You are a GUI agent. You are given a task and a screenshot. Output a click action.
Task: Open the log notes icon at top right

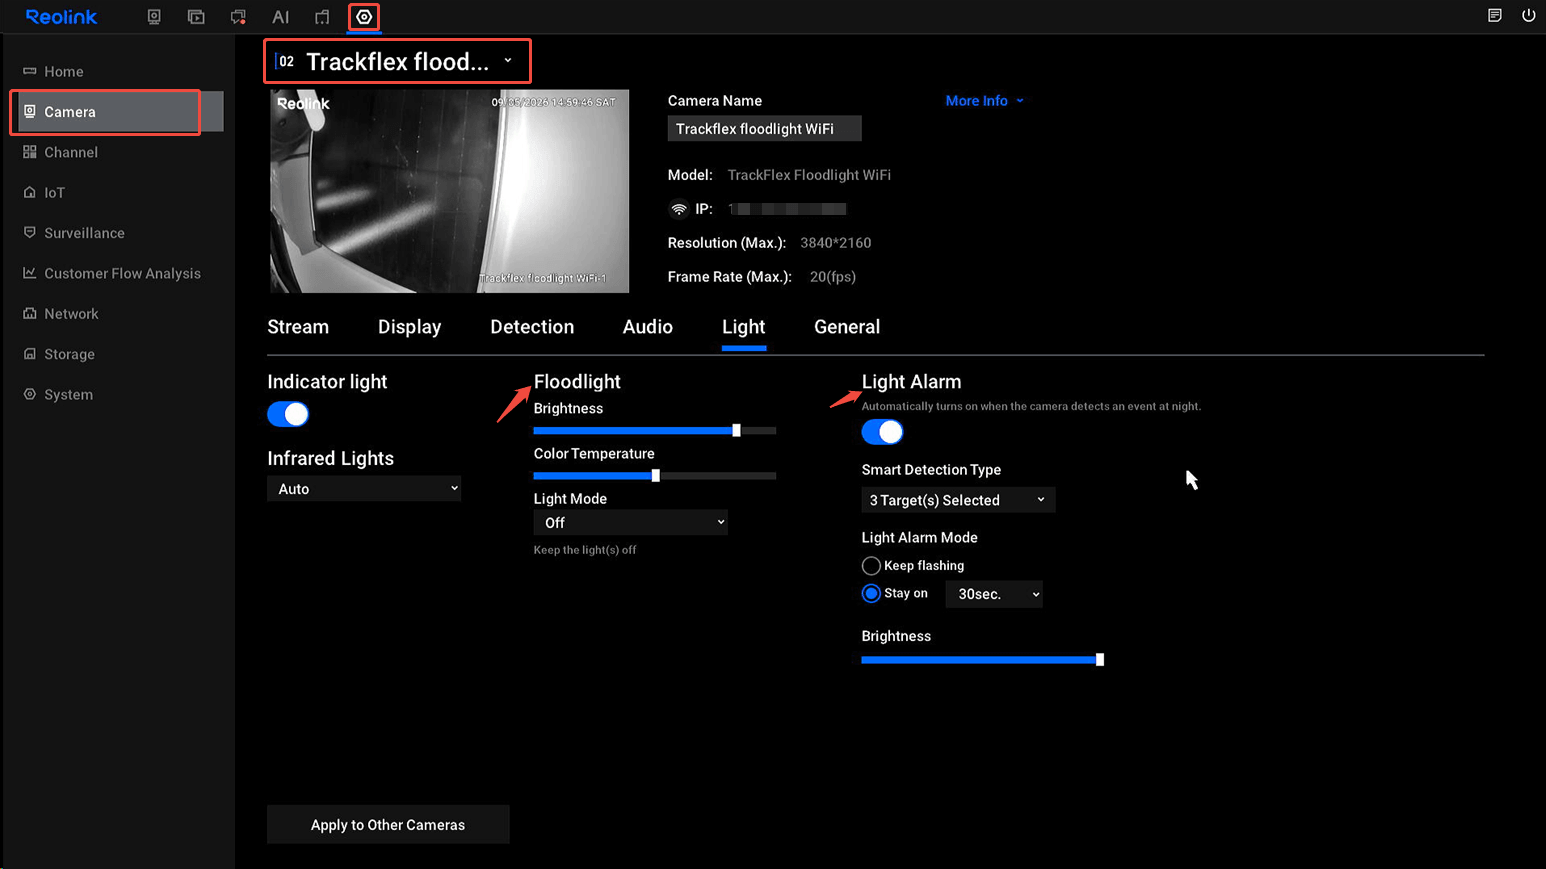coord(1495,15)
